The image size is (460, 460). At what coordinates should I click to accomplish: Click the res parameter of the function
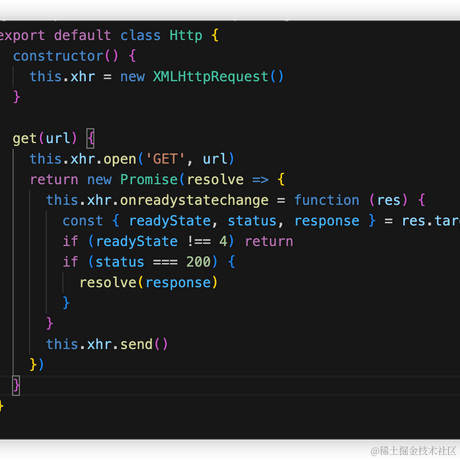[x=388, y=201]
